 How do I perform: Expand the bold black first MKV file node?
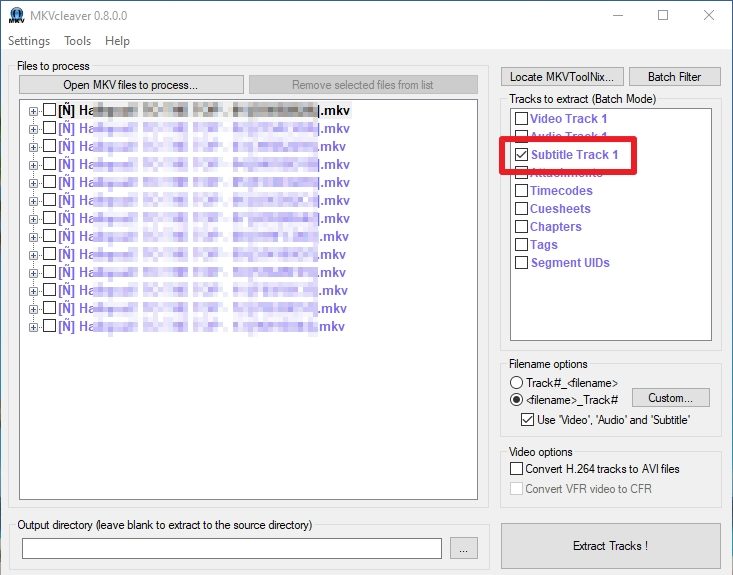click(33, 111)
